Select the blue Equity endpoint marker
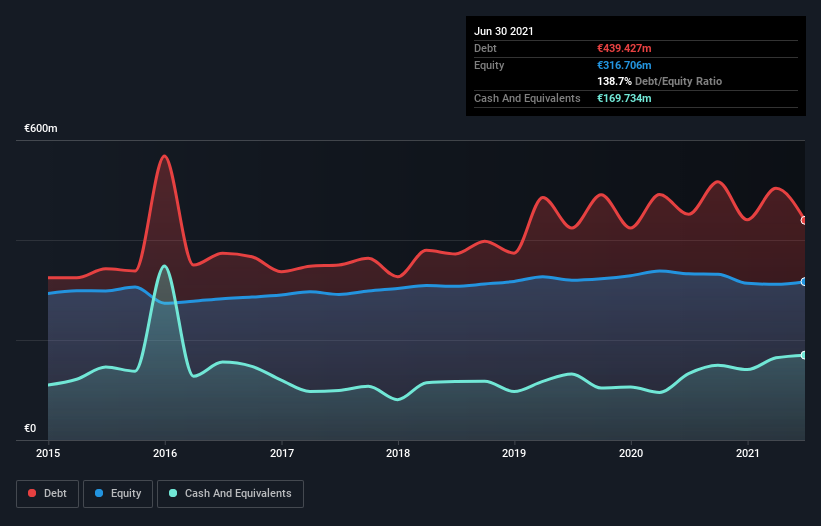The image size is (821, 526). (x=804, y=282)
